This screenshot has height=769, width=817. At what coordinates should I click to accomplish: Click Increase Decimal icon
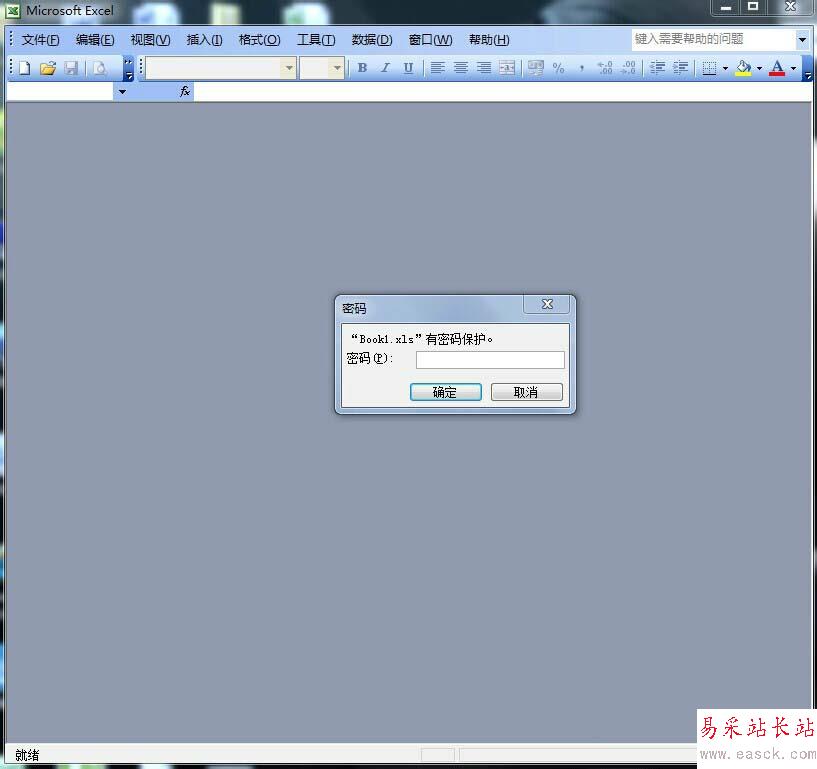coord(605,68)
